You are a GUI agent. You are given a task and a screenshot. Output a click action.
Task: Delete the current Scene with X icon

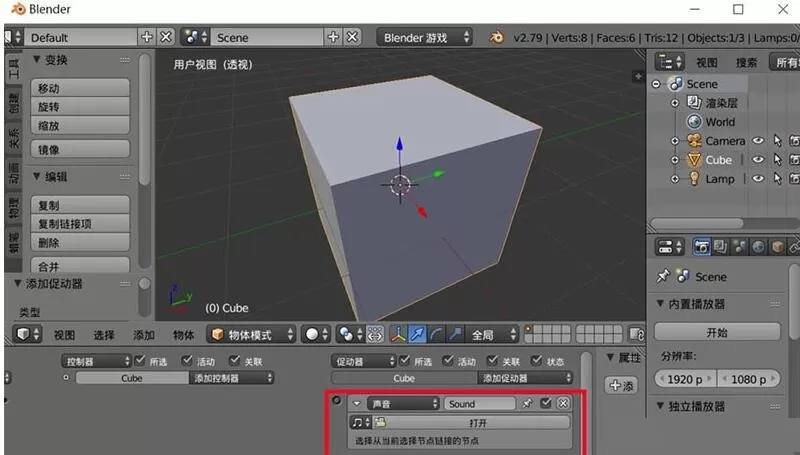[x=353, y=37]
